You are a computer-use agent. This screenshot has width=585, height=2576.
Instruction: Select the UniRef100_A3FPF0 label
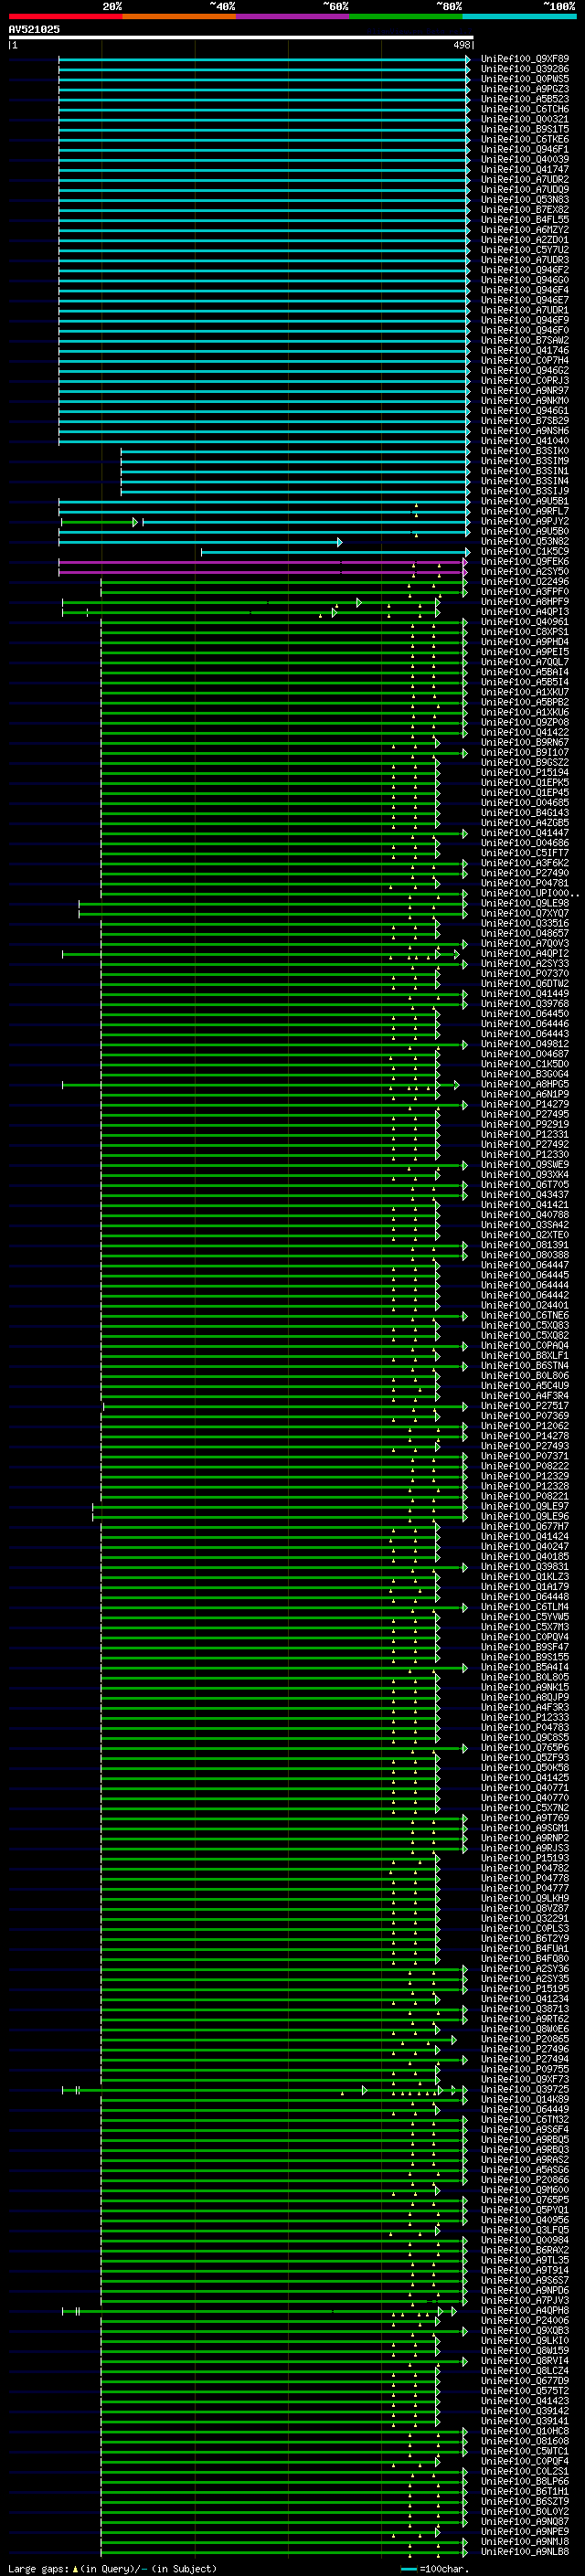524,592
